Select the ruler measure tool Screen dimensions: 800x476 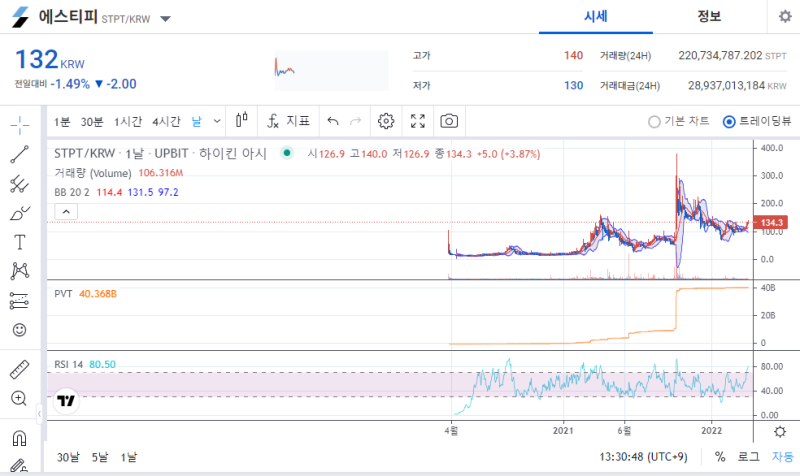[19, 369]
